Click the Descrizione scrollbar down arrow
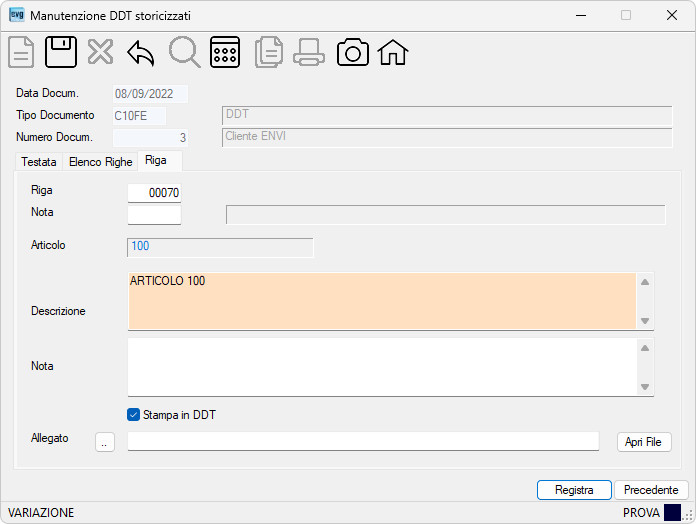 [645, 321]
